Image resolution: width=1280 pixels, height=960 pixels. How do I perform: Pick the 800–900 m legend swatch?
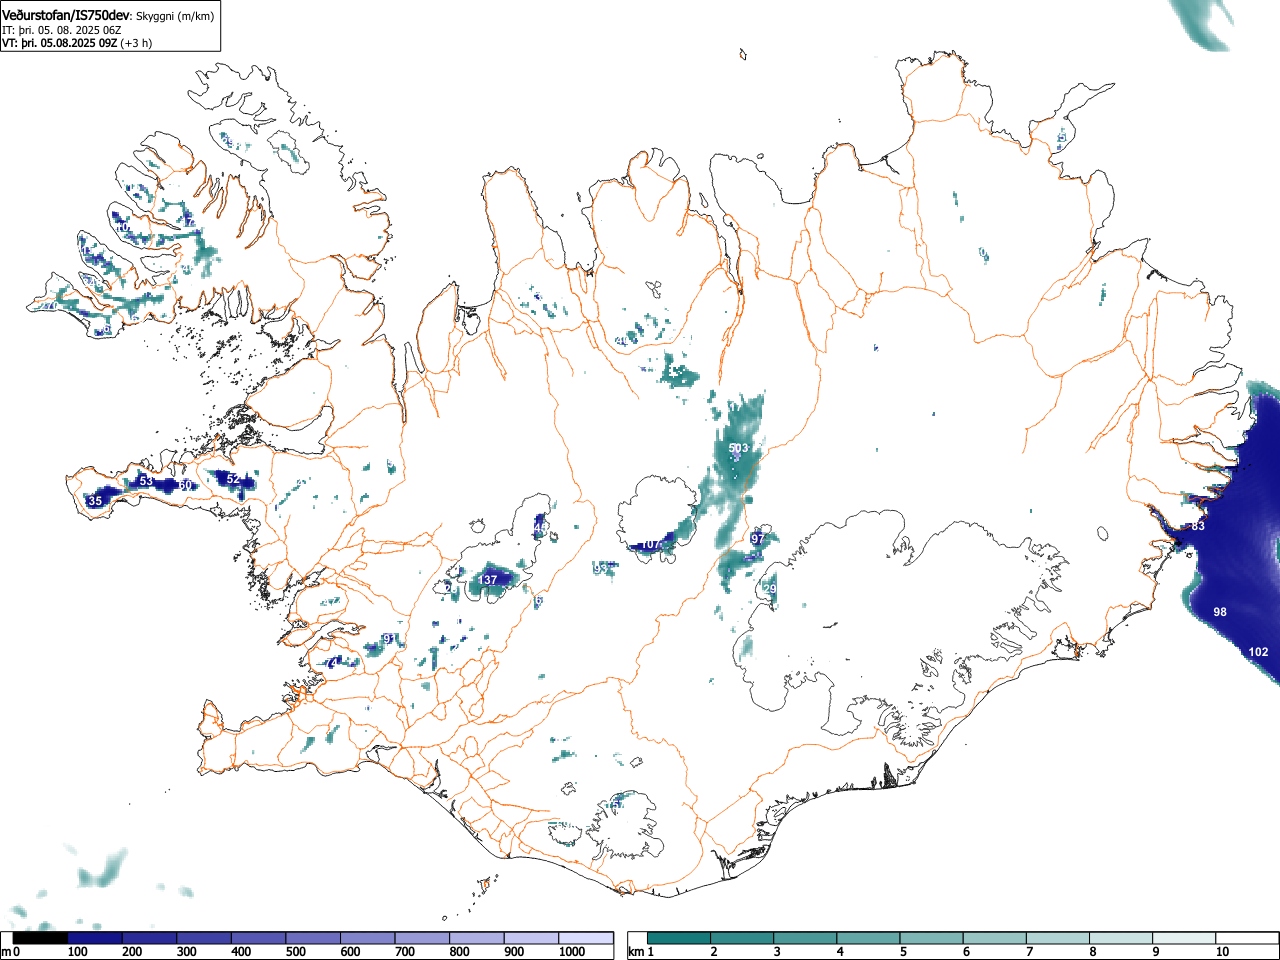[x=477, y=938]
